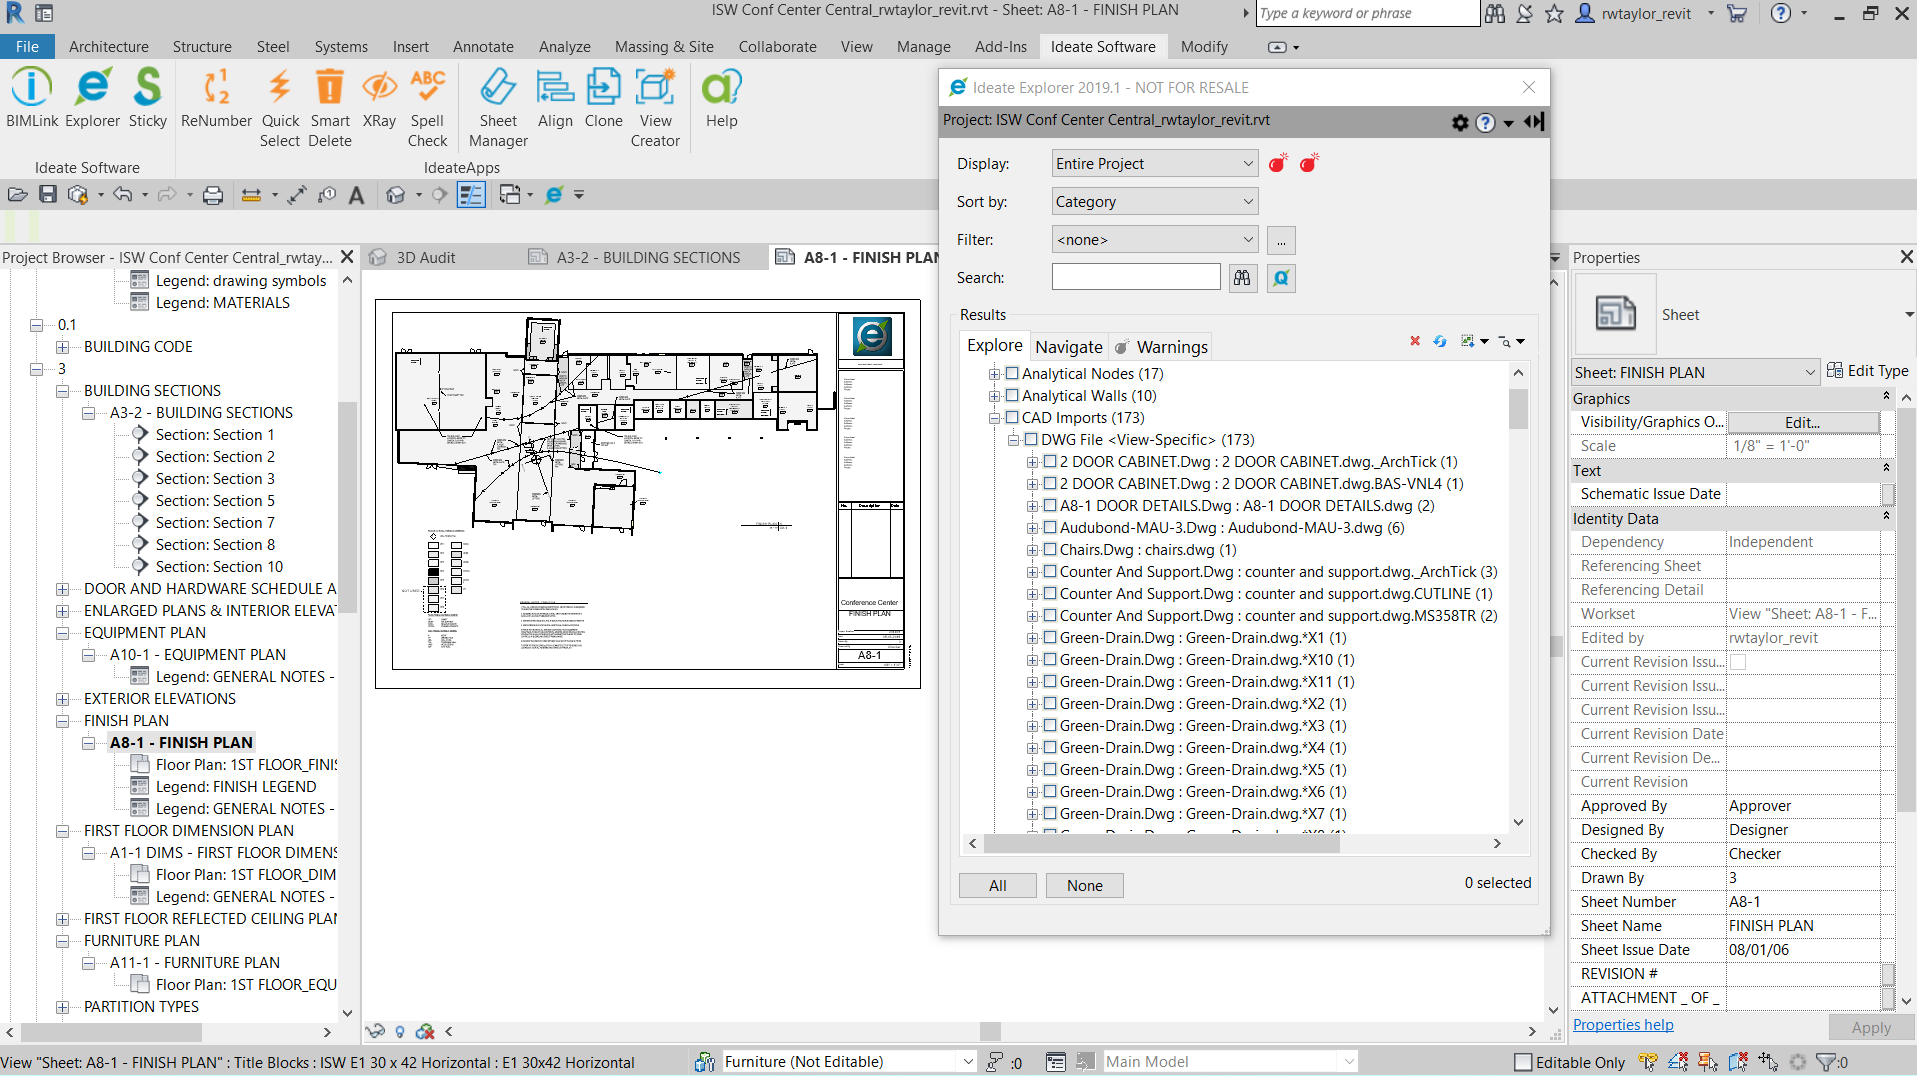Viewport: 1917px width, 1076px height.
Task: Open the Smart Delete tool
Action: click(x=330, y=107)
